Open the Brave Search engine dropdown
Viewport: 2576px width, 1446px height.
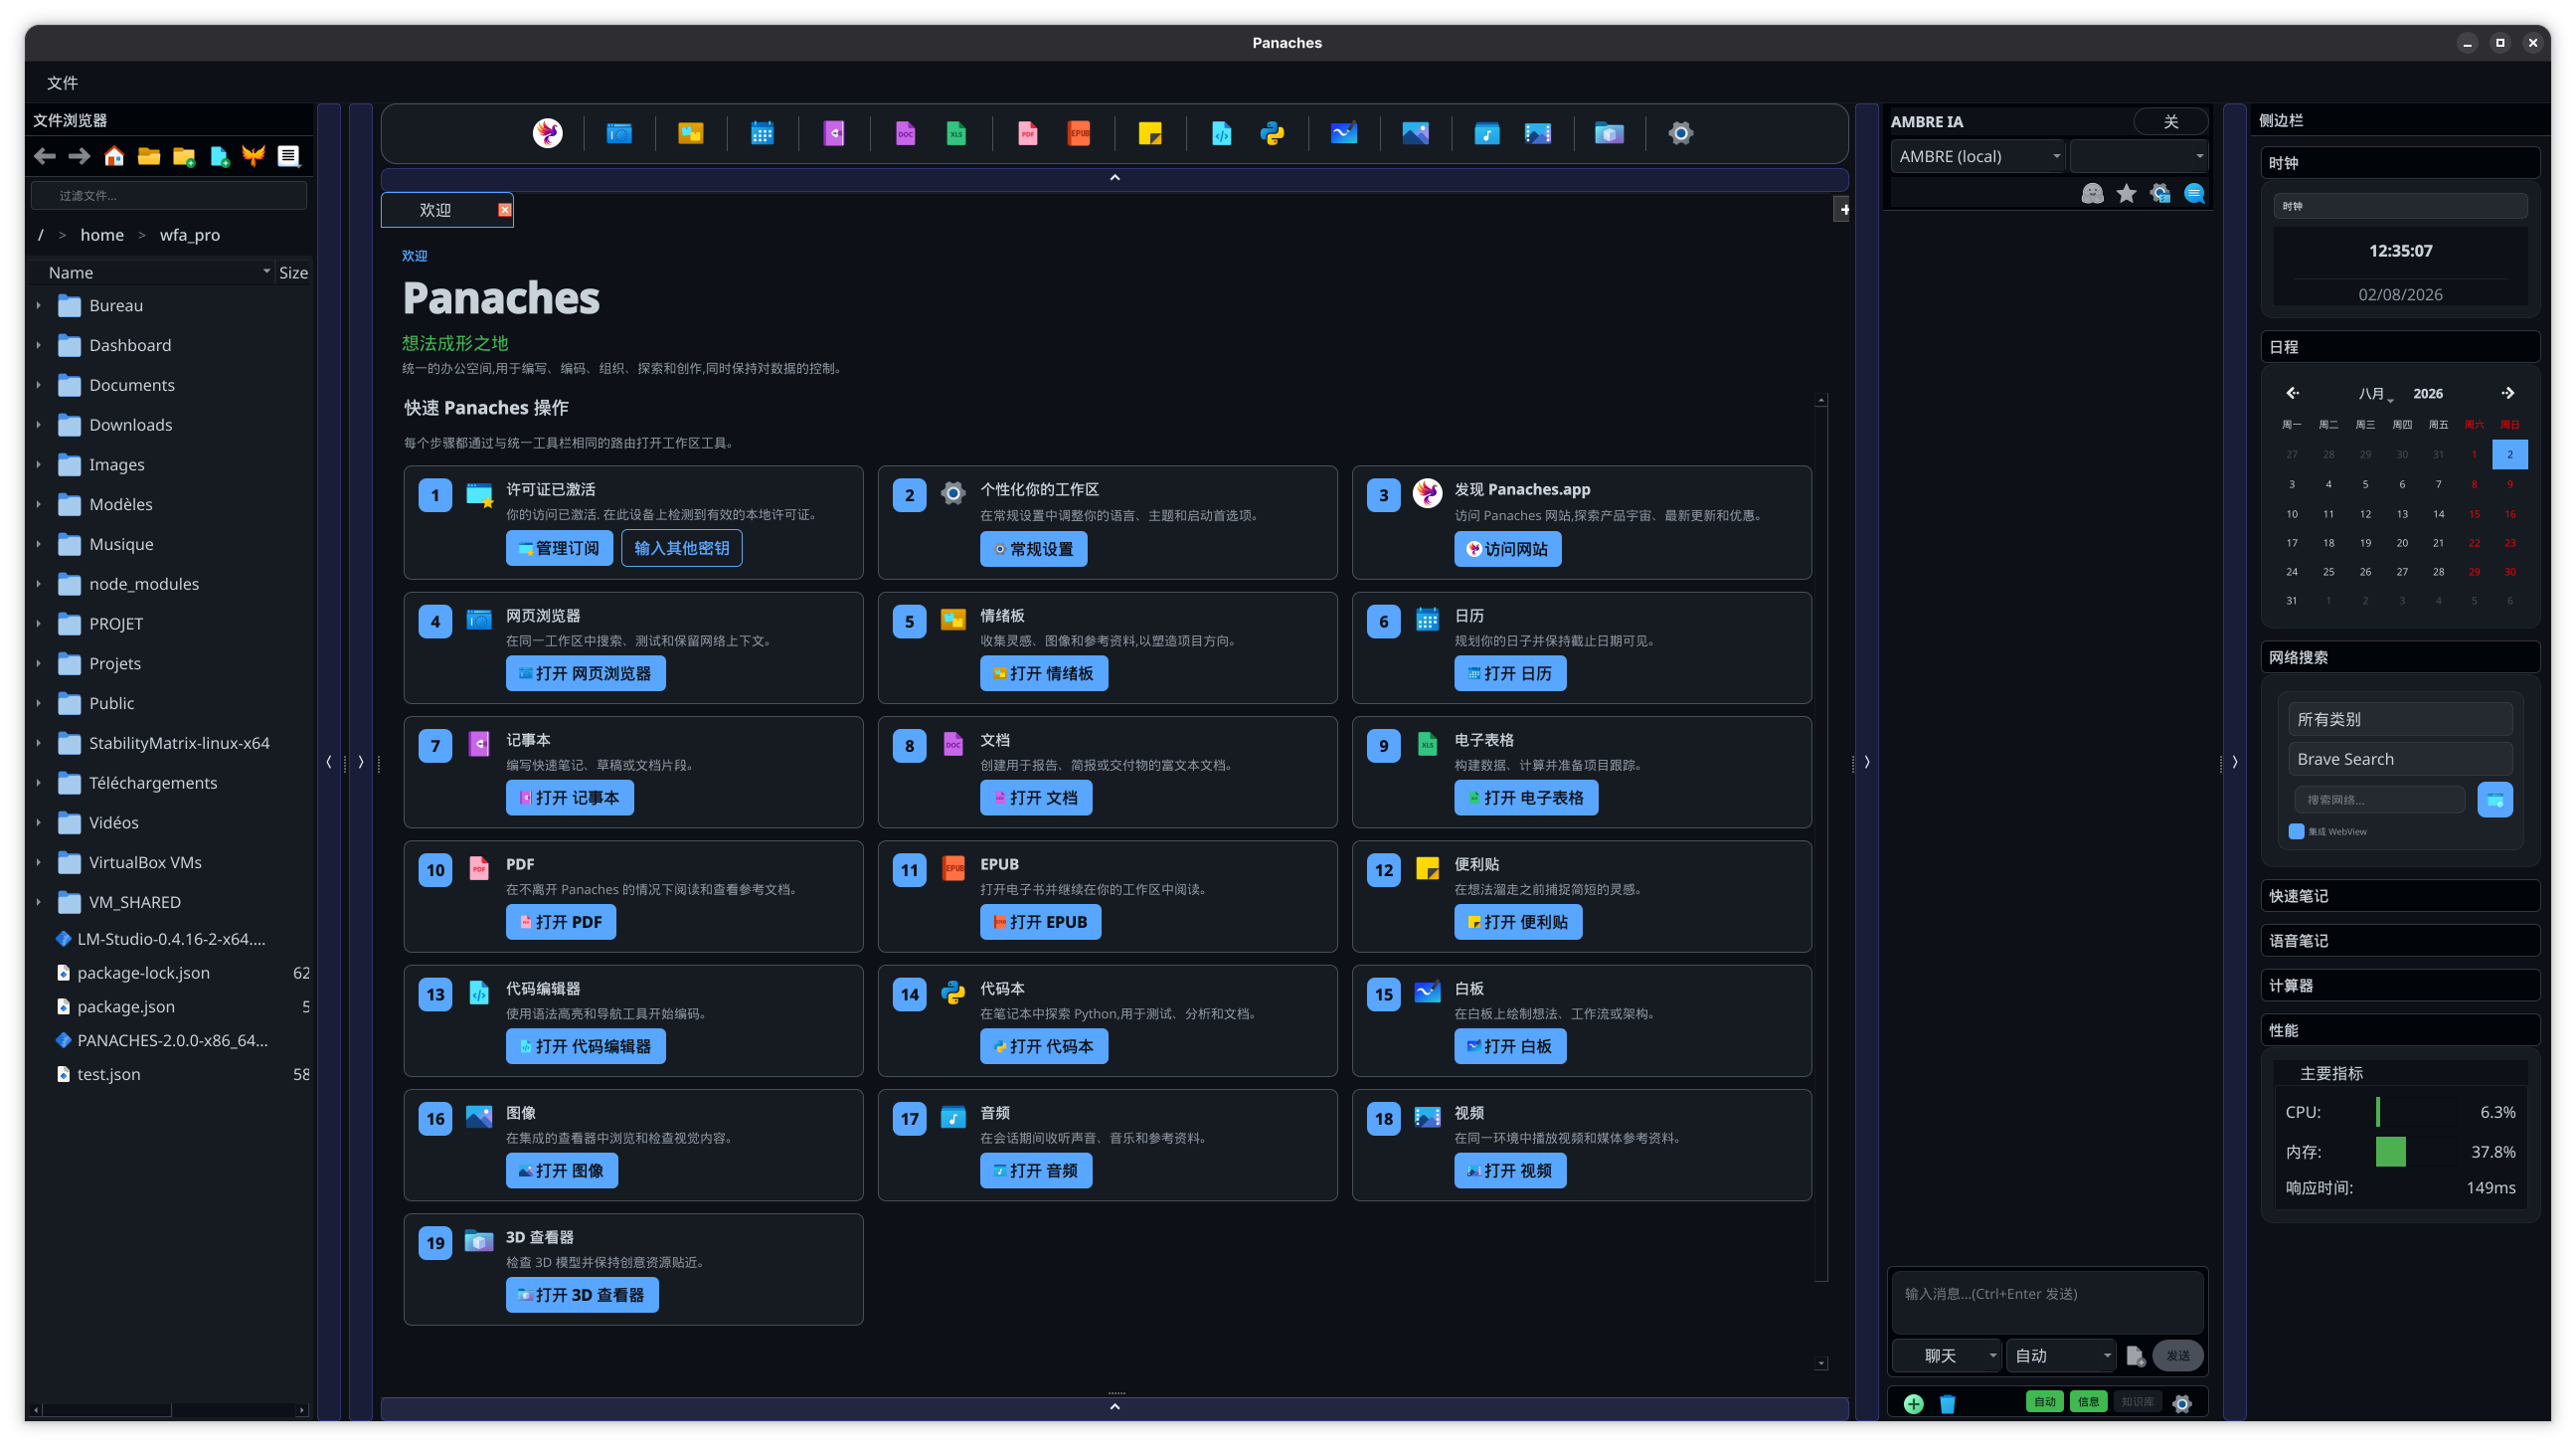[x=2400, y=759]
